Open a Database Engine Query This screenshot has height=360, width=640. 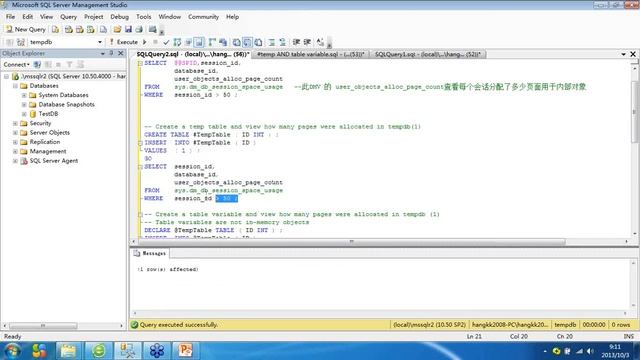pyautogui.click(x=55, y=29)
